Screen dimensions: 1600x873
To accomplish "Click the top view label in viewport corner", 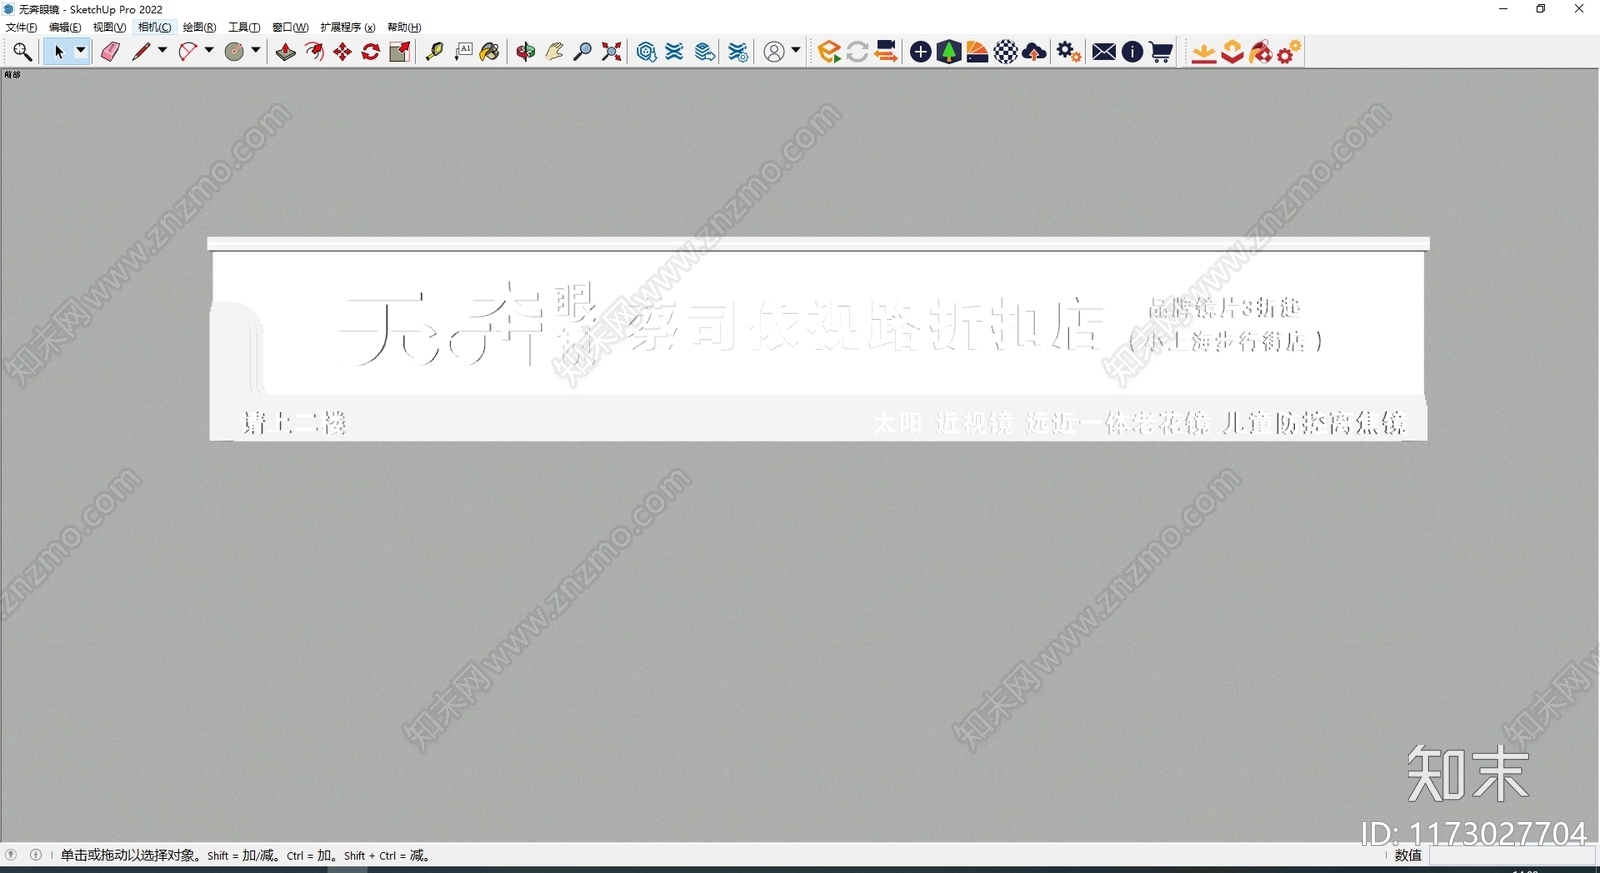I will click(12, 75).
